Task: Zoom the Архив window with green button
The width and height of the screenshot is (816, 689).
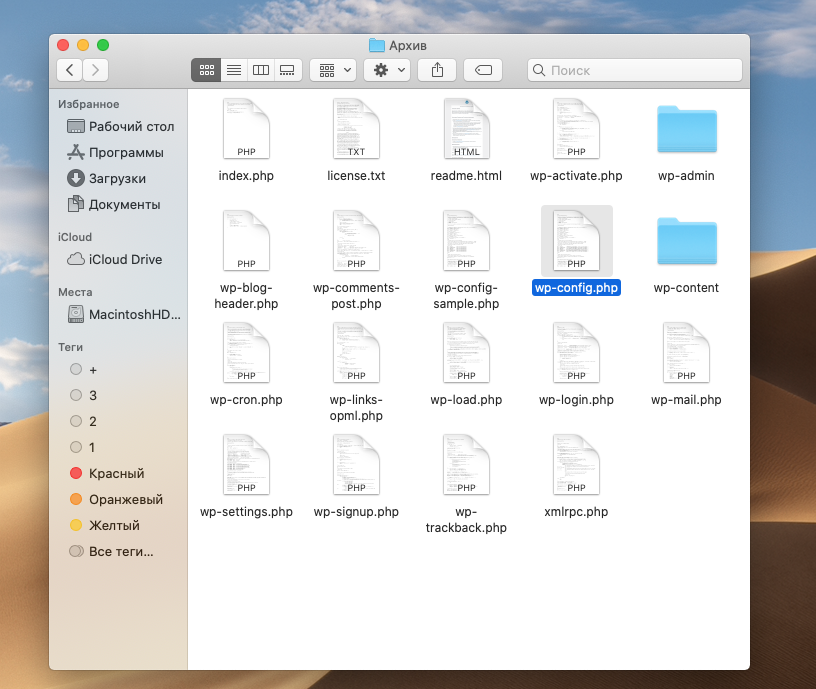Action: (103, 45)
